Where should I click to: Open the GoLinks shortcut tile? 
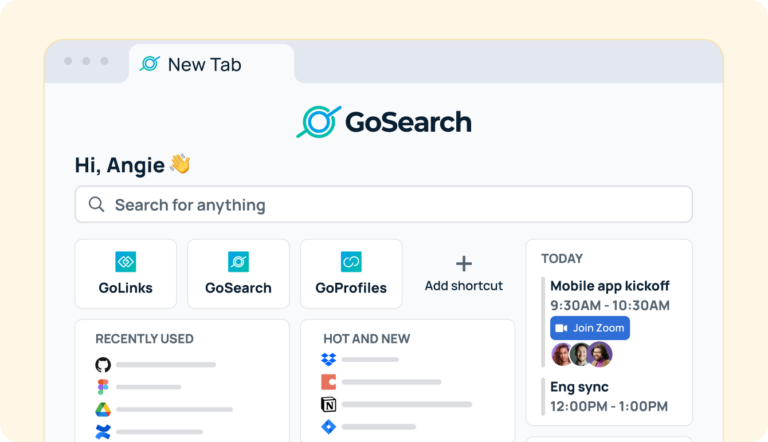[126, 273]
